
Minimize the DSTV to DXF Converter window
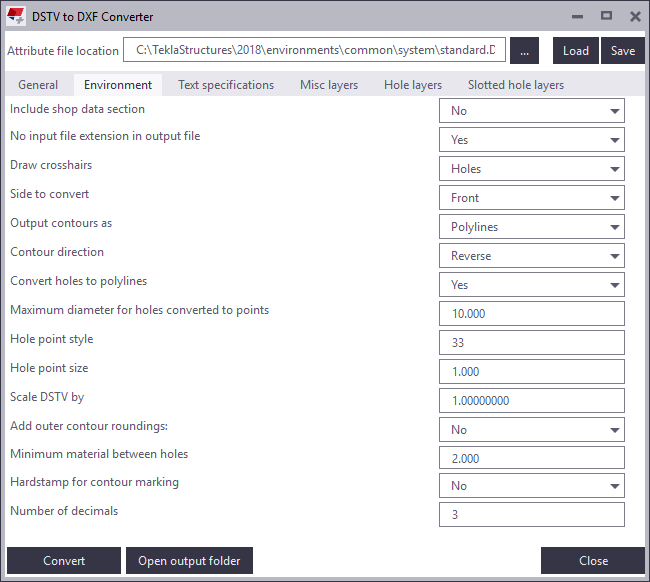point(577,17)
